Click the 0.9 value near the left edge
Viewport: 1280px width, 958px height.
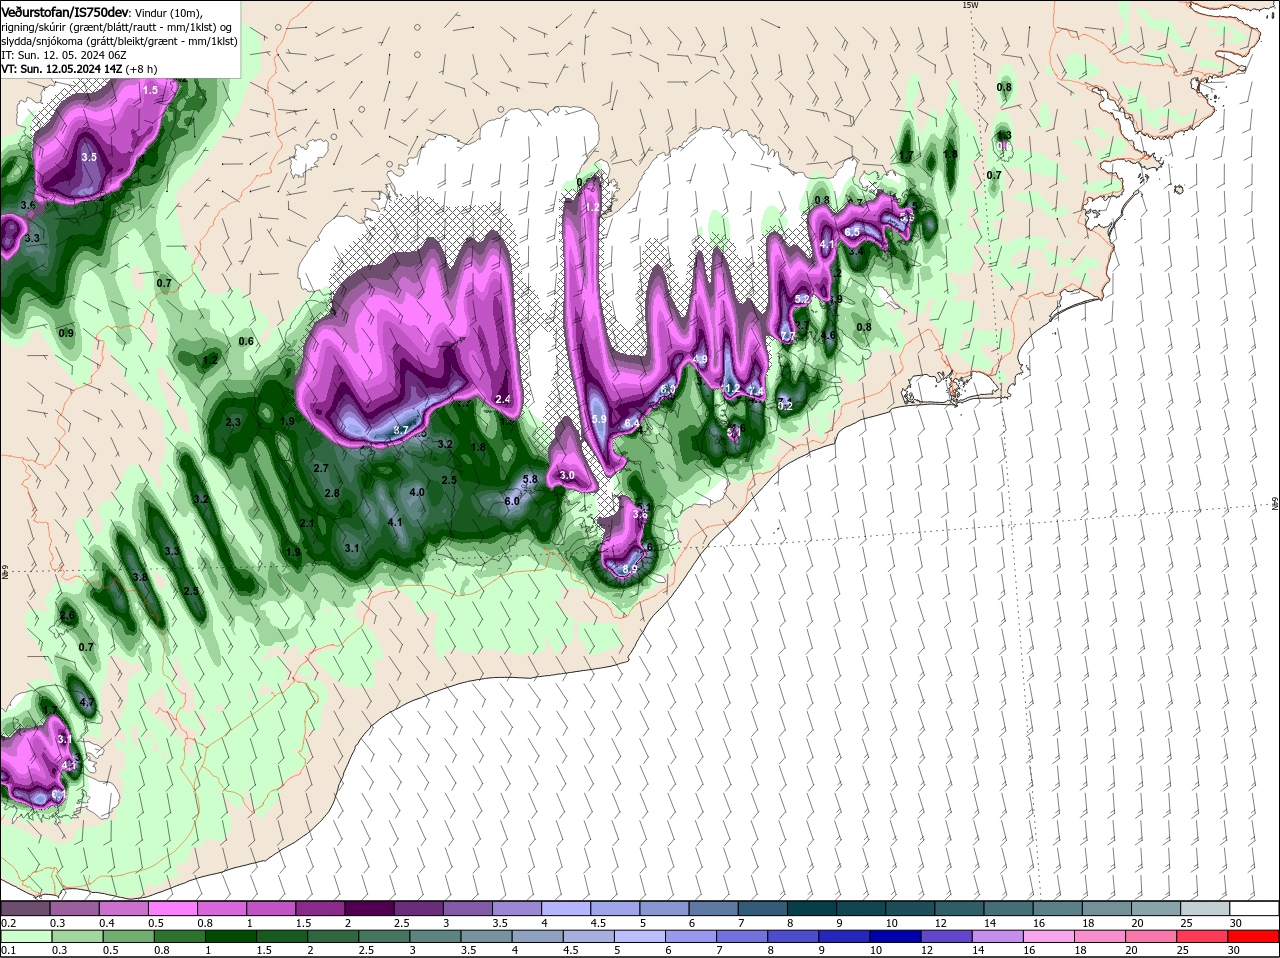pos(66,333)
